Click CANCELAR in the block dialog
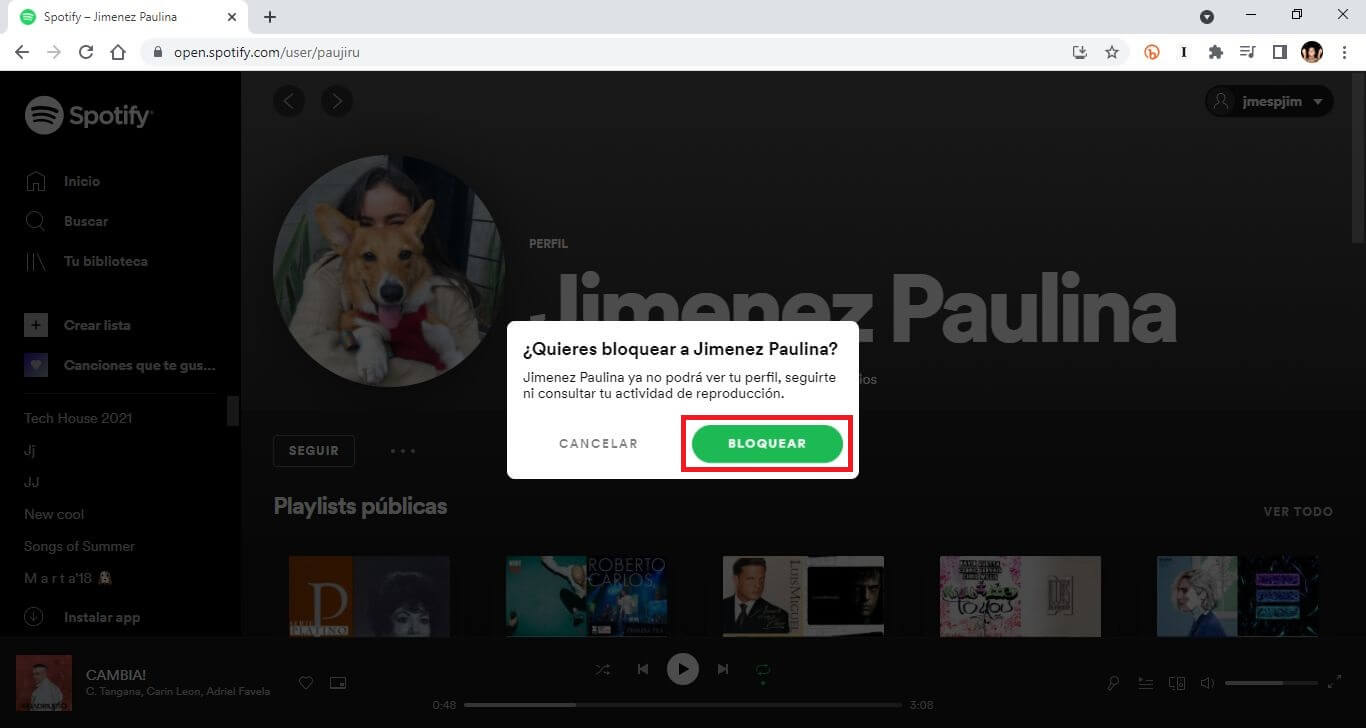This screenshot has width=1366, height=728. click(x=598, y=443)
